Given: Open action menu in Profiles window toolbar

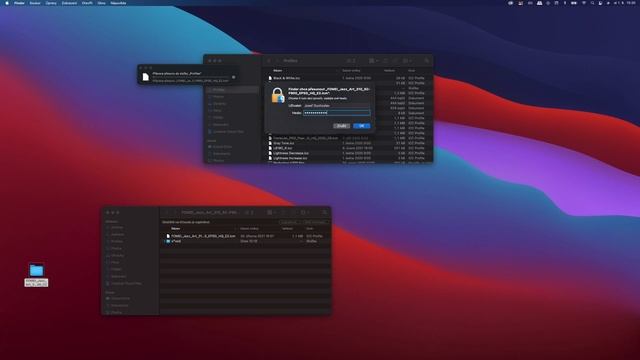Looking at the screenshot, I should (407, 60).
